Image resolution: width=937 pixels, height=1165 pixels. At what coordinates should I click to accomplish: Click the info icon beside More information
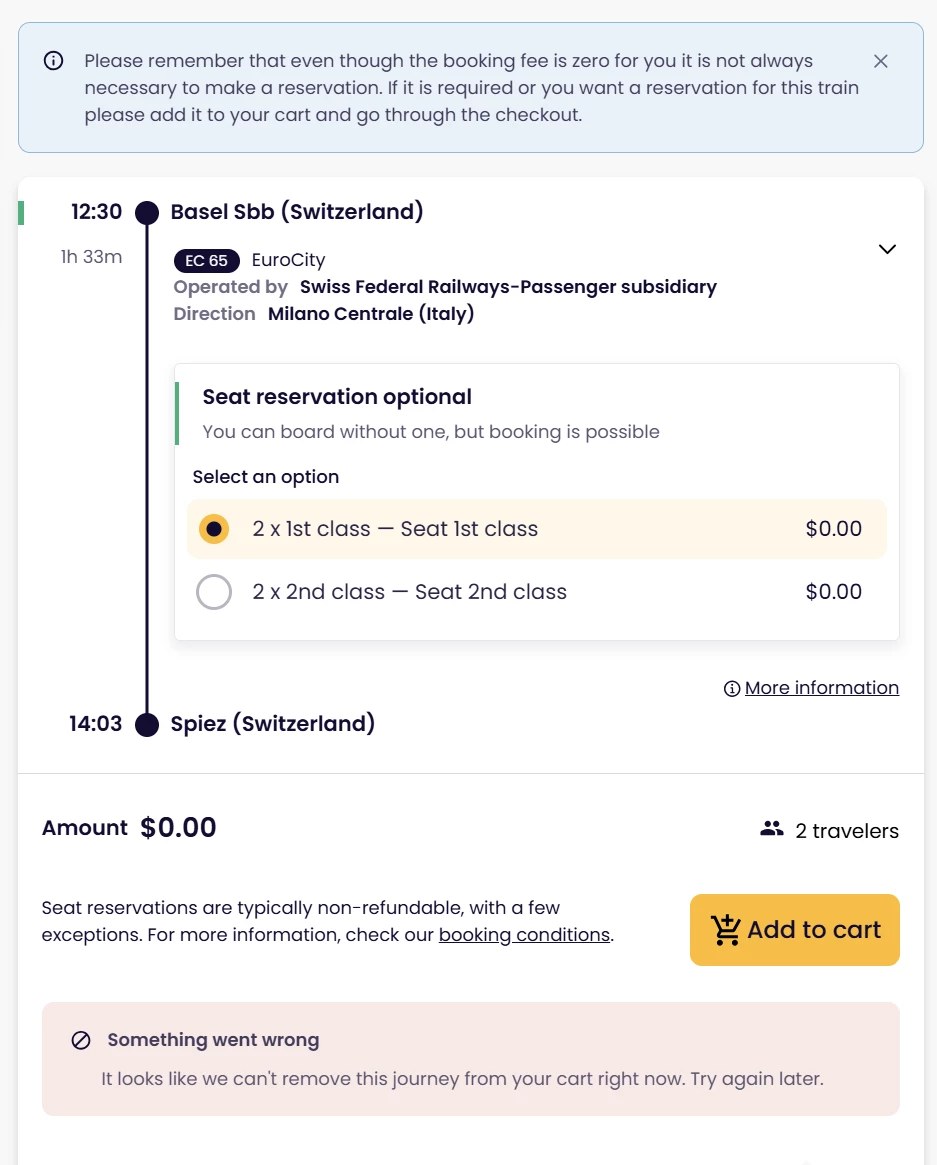732,689
